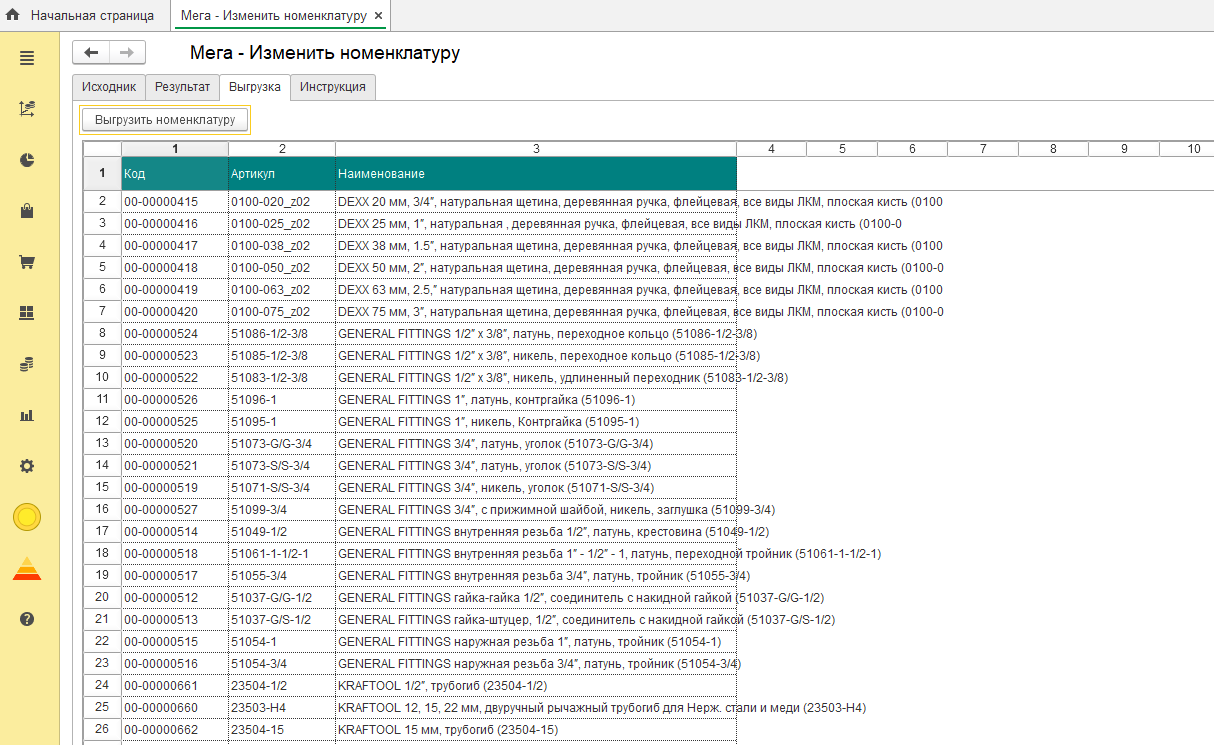Select cell with code 00-00000418
The image size is (1214, 745).
pos(175,267)
